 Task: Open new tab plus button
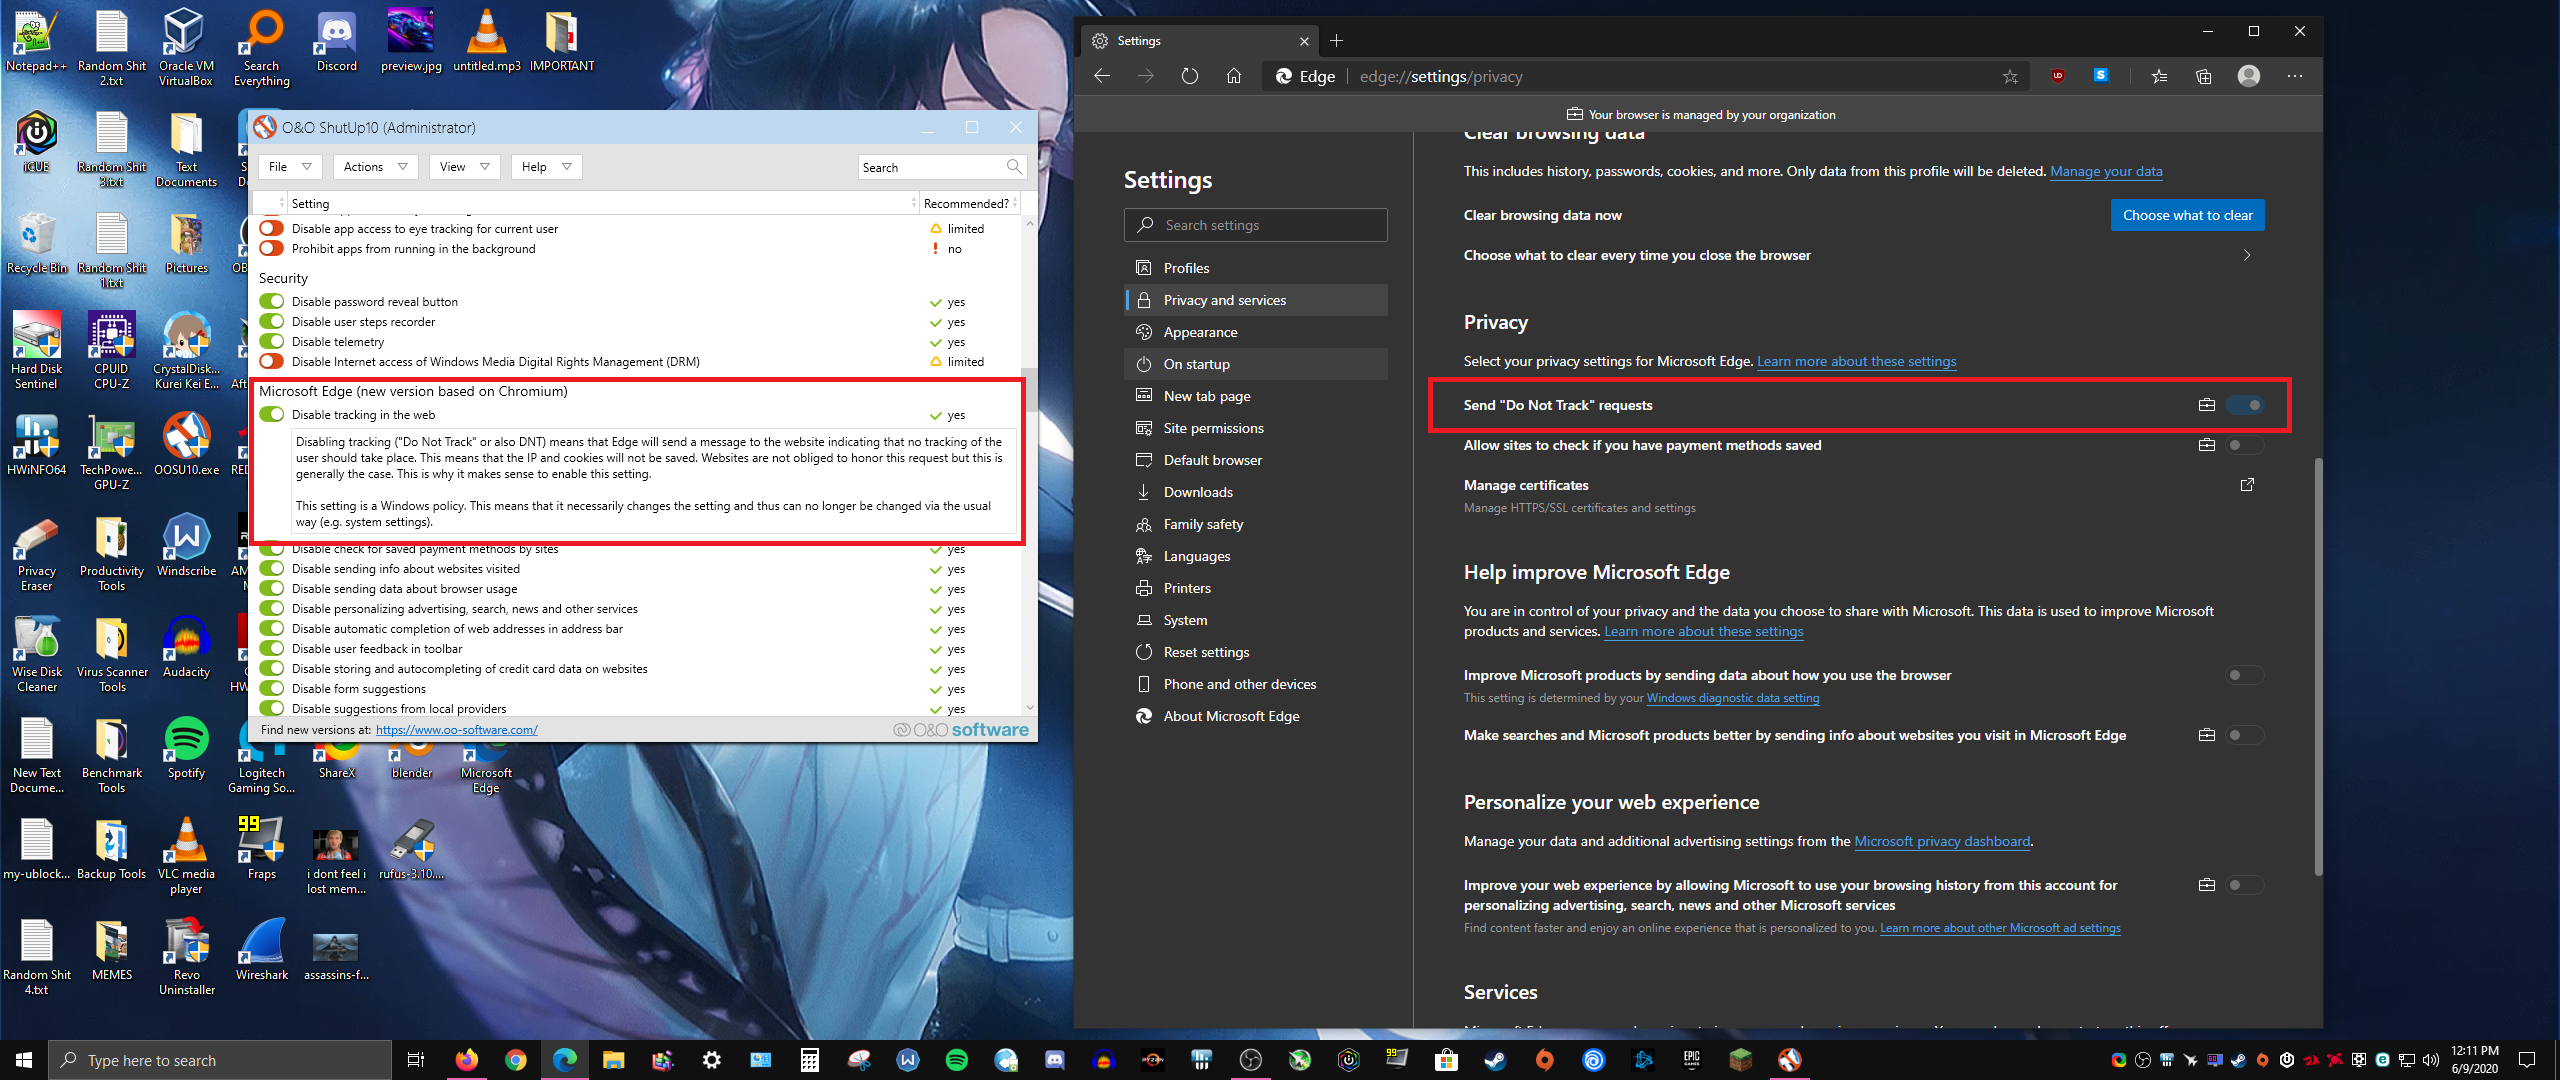1336,41
